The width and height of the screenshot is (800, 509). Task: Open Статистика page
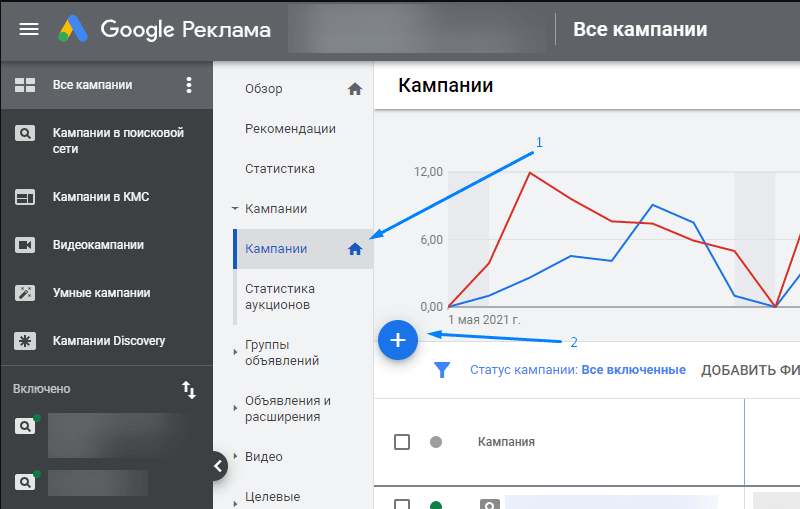coord(280,169)
